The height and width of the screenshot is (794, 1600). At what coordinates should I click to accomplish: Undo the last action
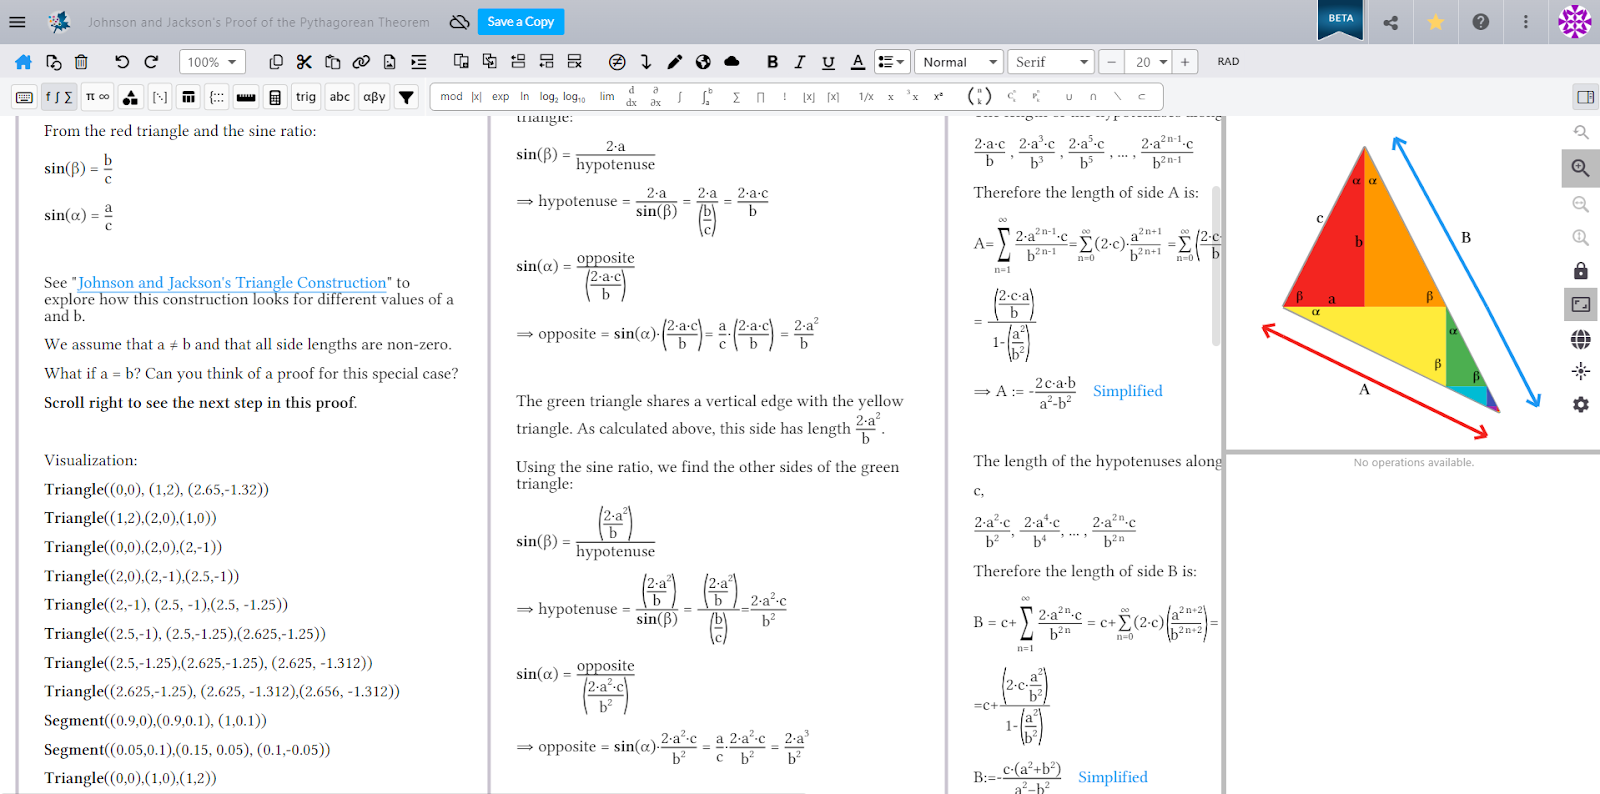point(122,62)
